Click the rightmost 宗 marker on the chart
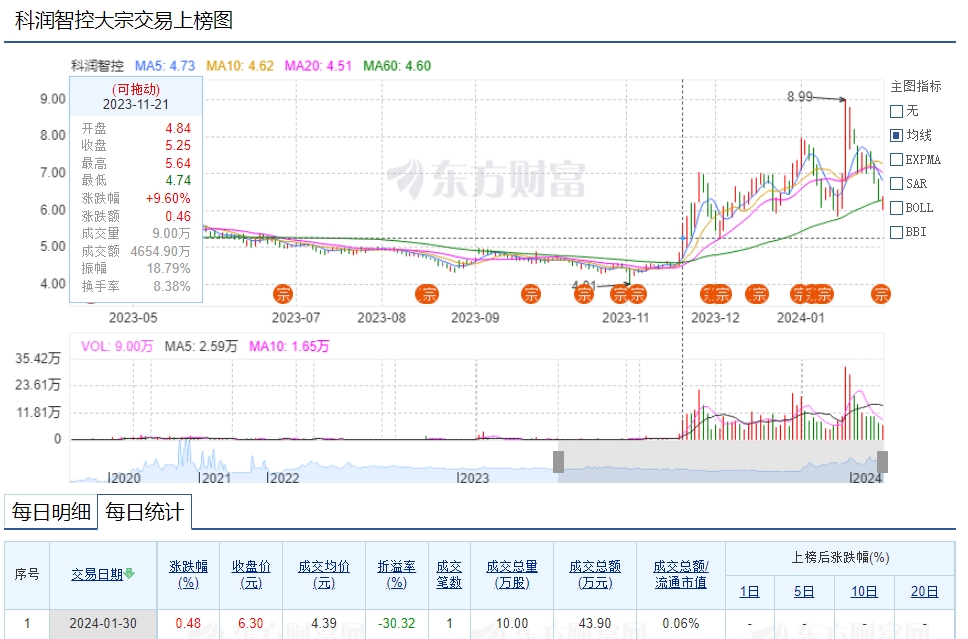 (881, 294)
